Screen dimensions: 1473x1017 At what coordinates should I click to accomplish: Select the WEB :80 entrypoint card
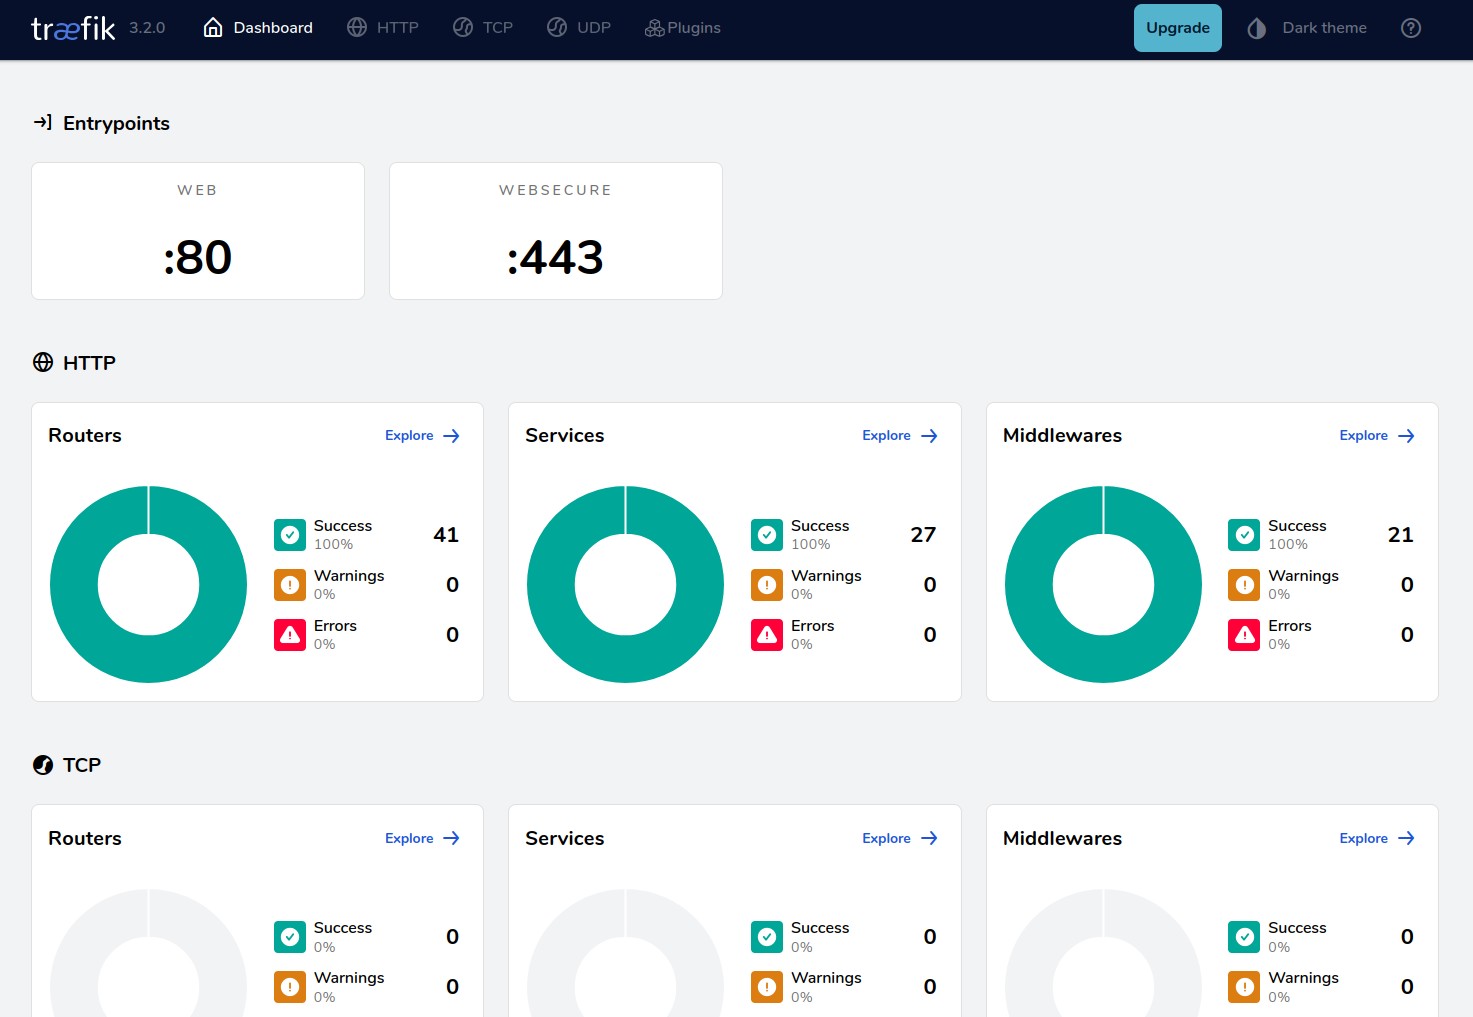point(198,231)
